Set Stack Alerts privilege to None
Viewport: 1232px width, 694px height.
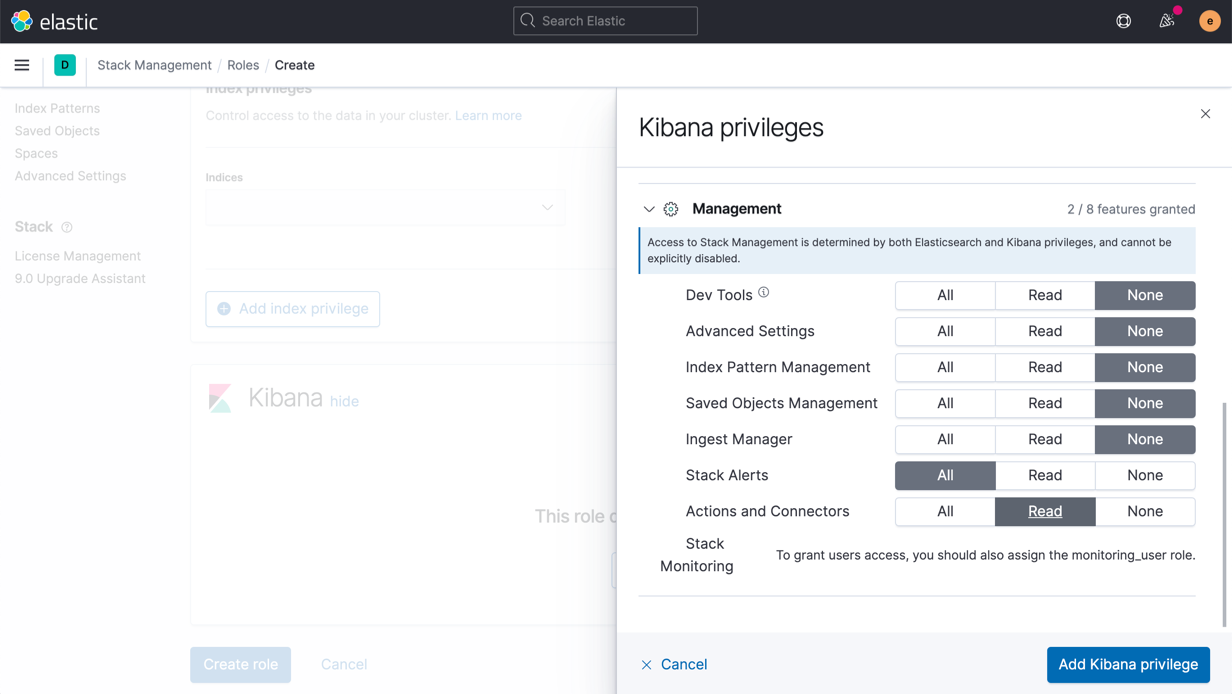pos(1145,475)
